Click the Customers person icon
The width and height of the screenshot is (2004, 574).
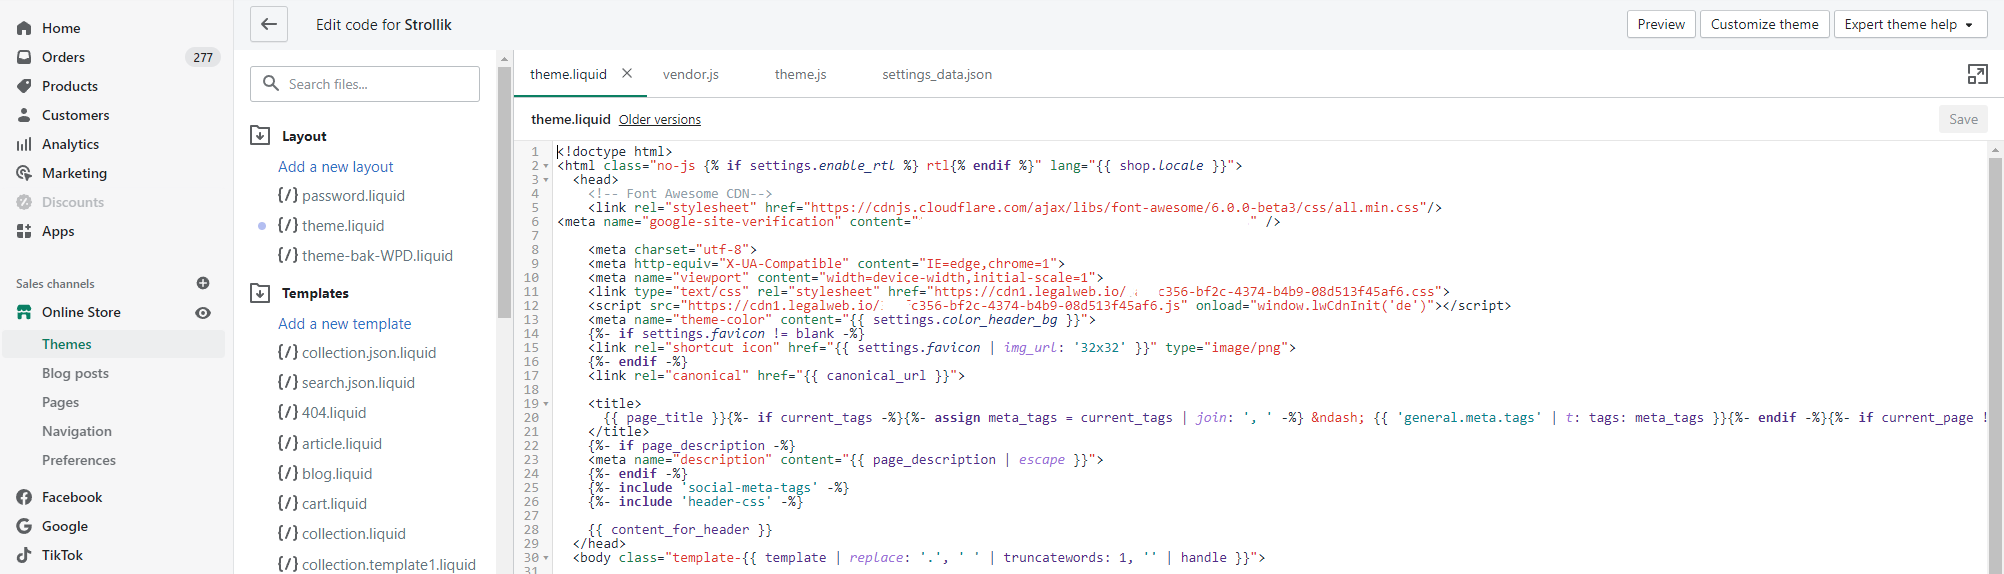tap(24, 115)
